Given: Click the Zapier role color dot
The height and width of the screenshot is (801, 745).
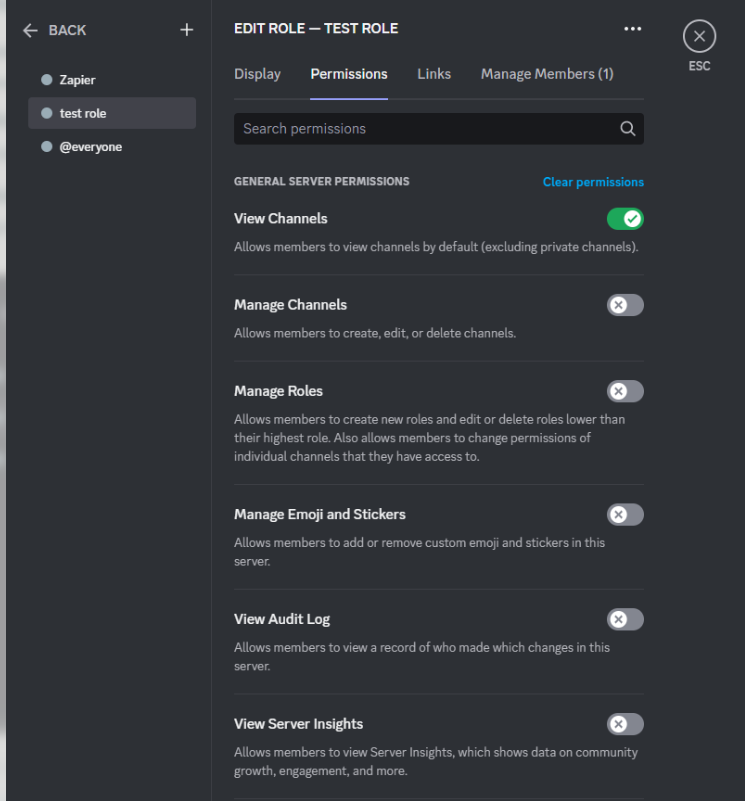Looking at the screenshot, I should pyautogui.click(x=46, y=80).
